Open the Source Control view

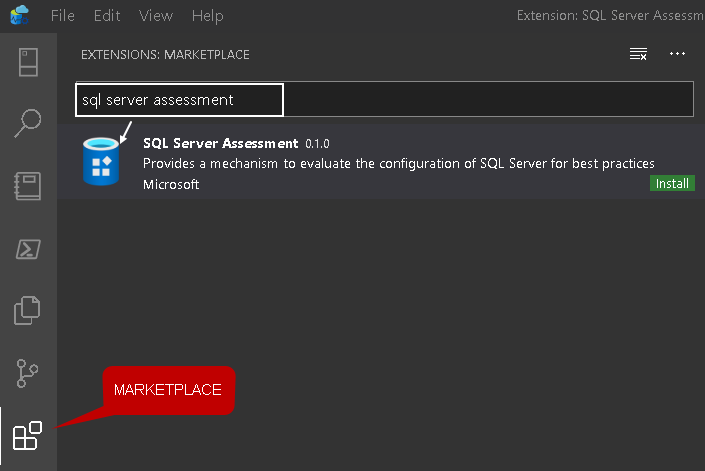click(x=28, y=373)
